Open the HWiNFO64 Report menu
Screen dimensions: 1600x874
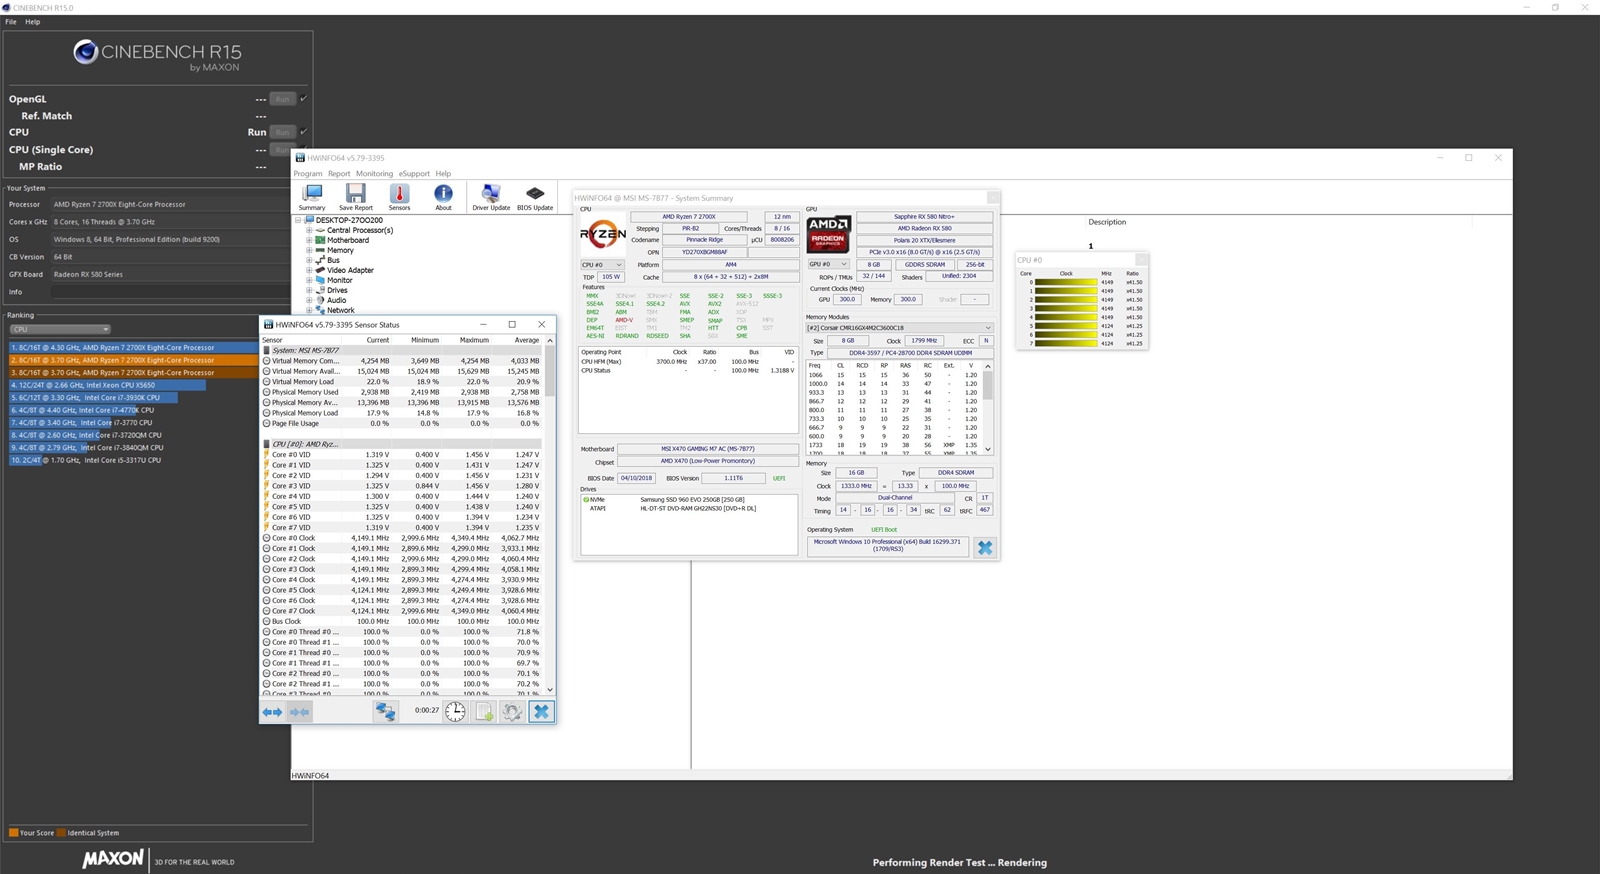point(339,174)
